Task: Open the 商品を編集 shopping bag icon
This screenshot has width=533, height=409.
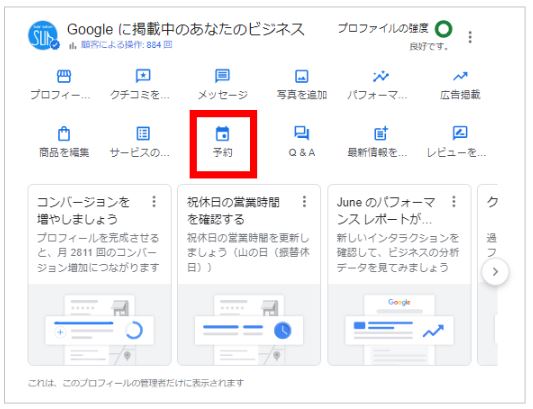Action: point(64,134)
